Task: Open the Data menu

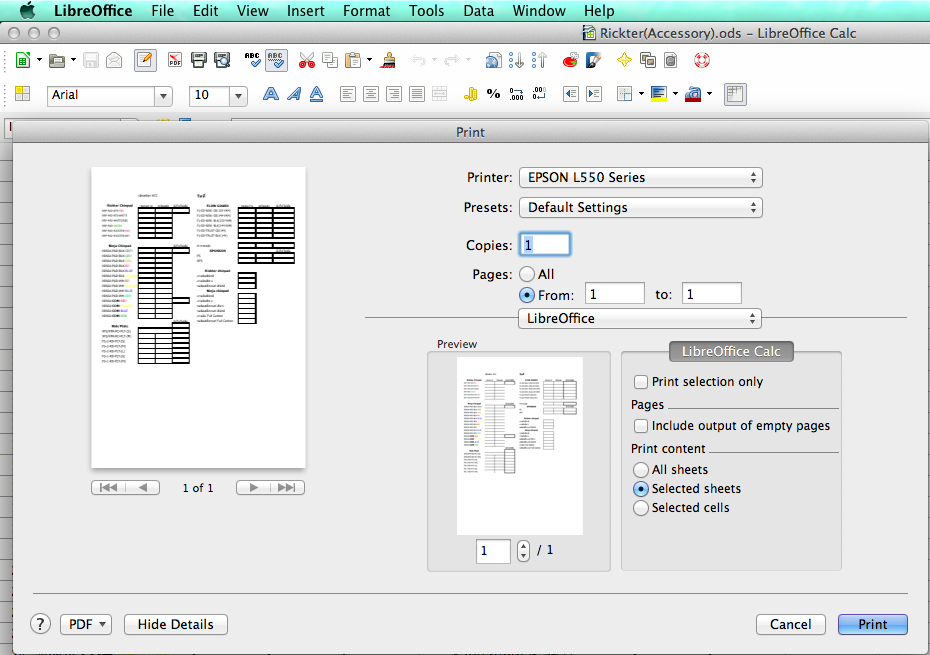Action: pos(479,11)
